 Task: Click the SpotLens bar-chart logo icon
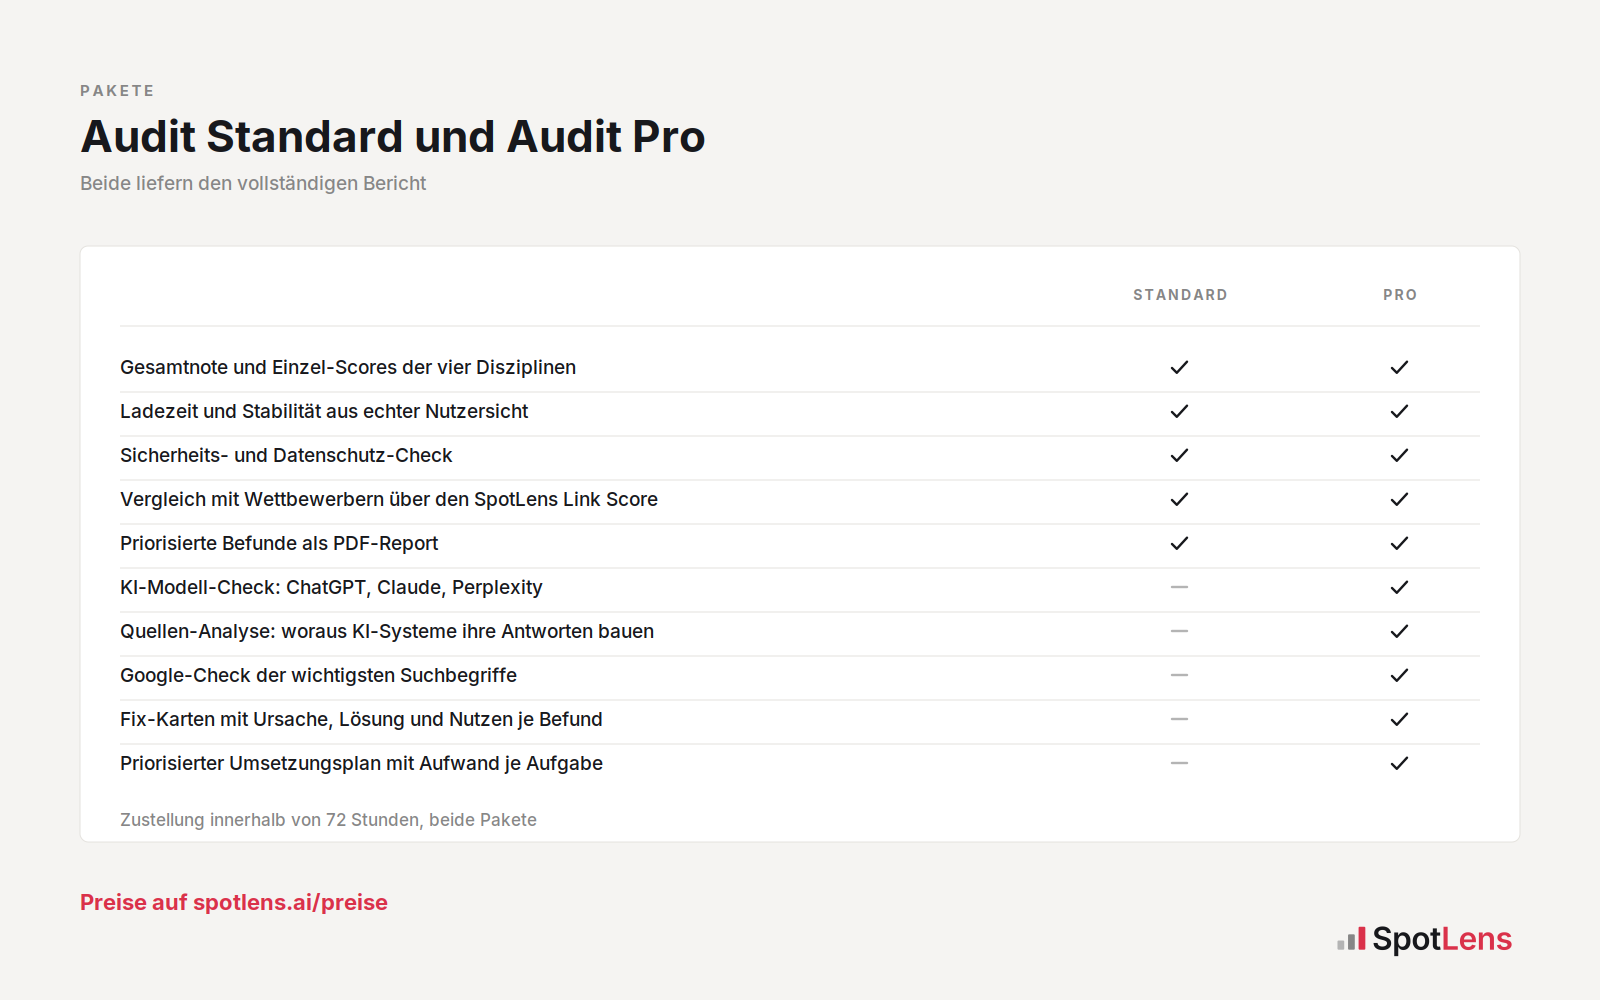click(1351, 939)
